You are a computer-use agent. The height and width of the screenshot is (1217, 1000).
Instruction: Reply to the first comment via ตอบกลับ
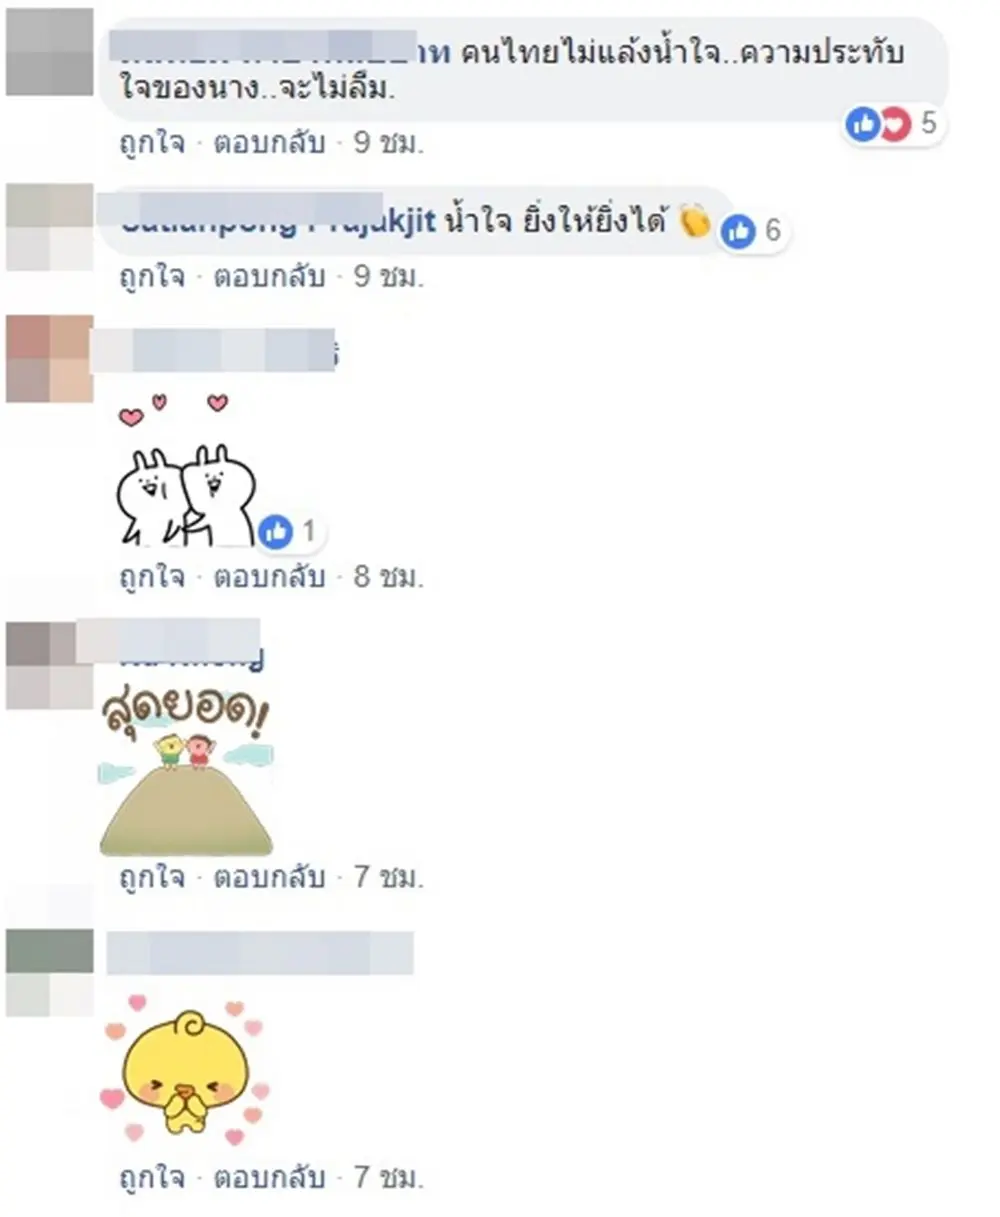coord(269,143)
